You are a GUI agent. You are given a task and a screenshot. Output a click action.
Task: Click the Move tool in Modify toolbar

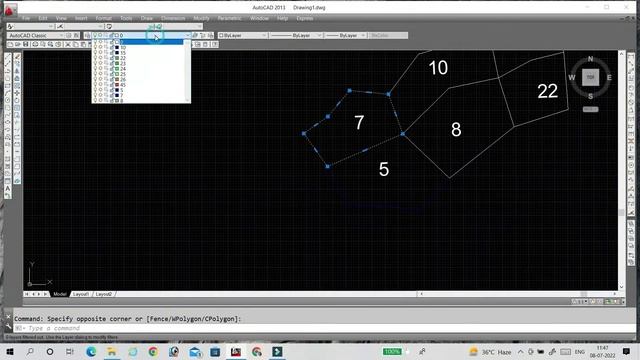17,93
